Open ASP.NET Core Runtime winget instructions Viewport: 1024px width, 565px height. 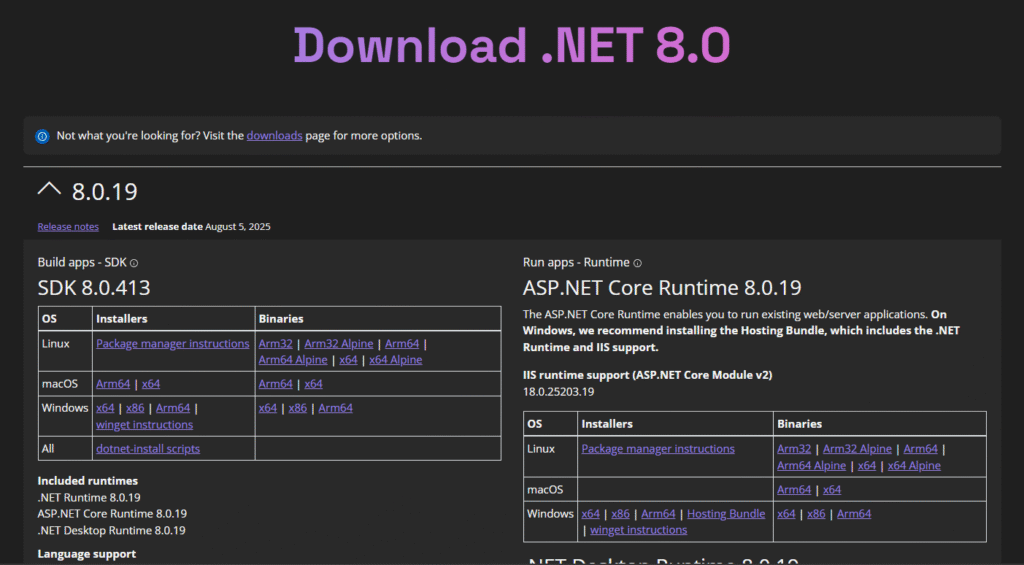[x=638, y=530]
